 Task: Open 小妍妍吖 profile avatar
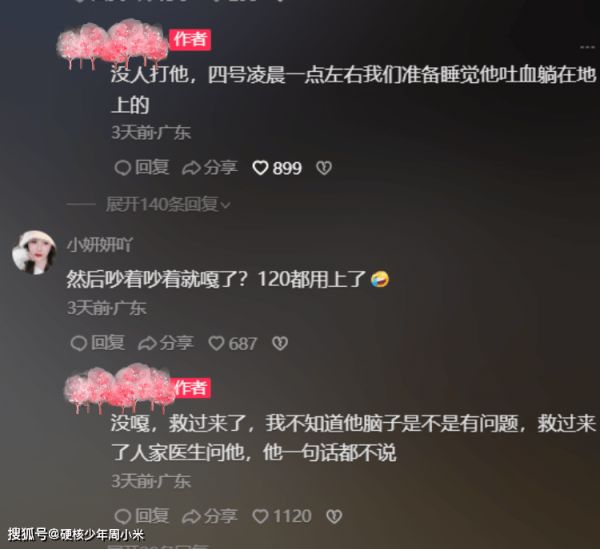(34, 253)
